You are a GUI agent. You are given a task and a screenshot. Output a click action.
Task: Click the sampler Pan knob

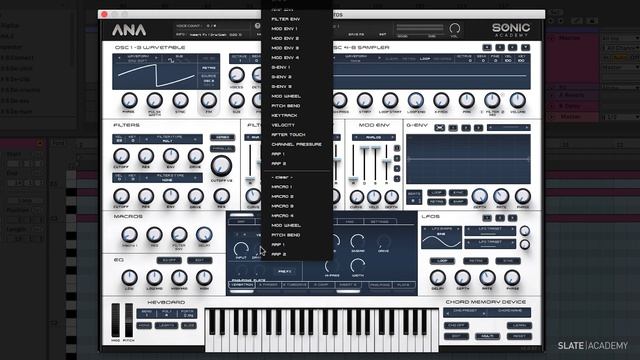click(467, 100)
